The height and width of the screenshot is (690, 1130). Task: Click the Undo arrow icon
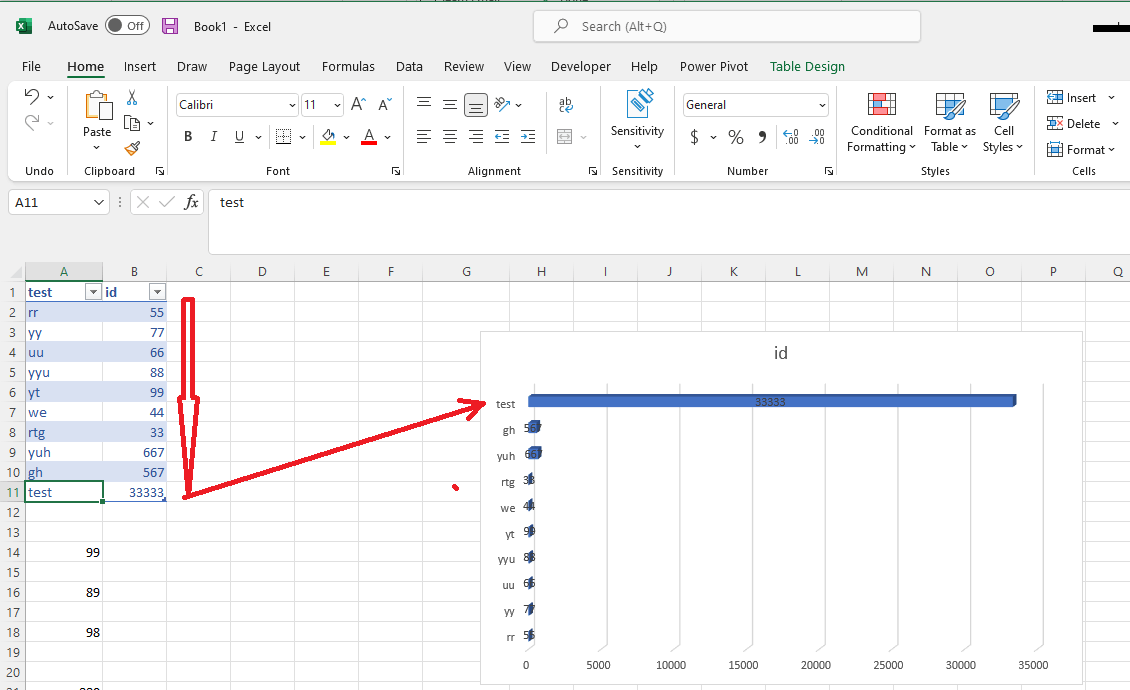[31, 96]
